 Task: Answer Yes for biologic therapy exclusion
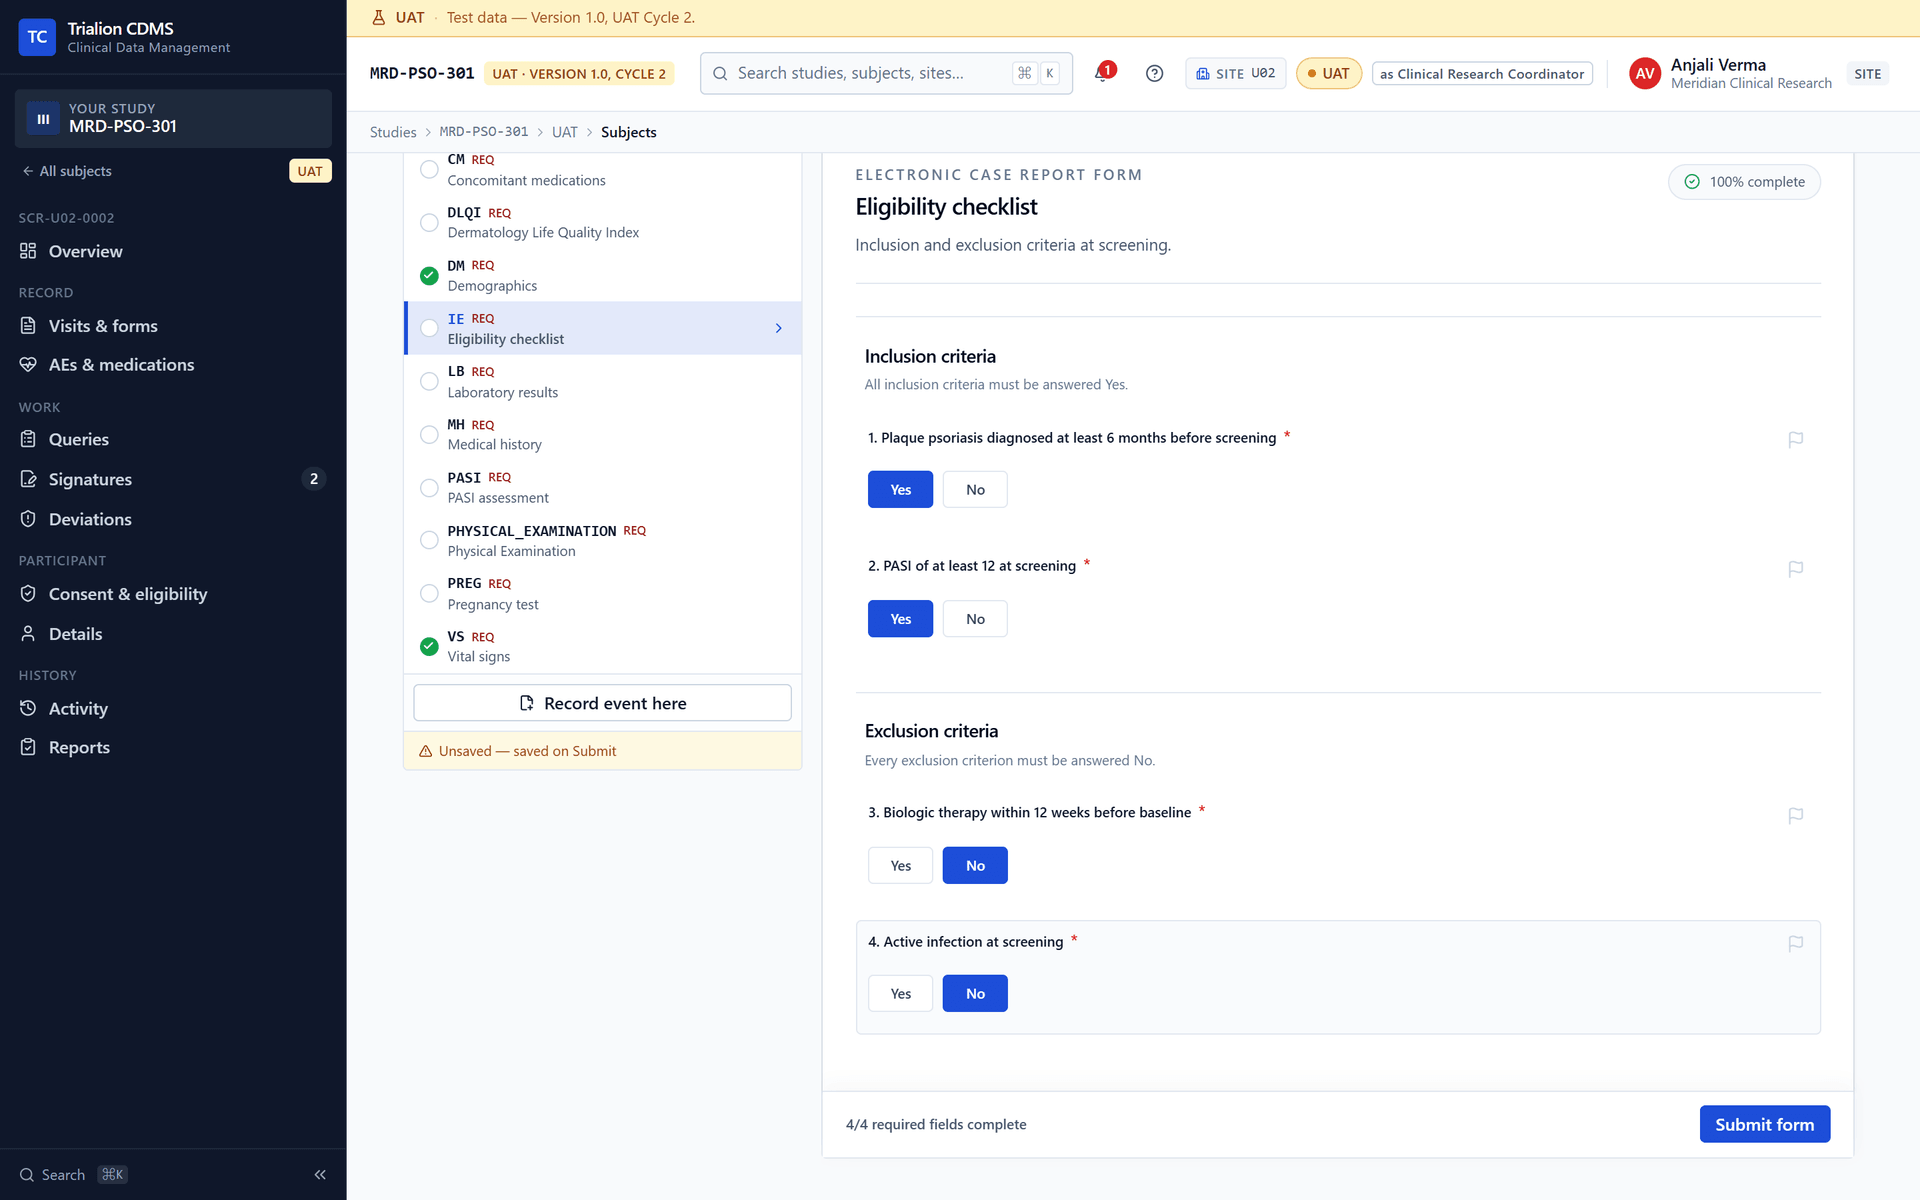click(900, 865)
